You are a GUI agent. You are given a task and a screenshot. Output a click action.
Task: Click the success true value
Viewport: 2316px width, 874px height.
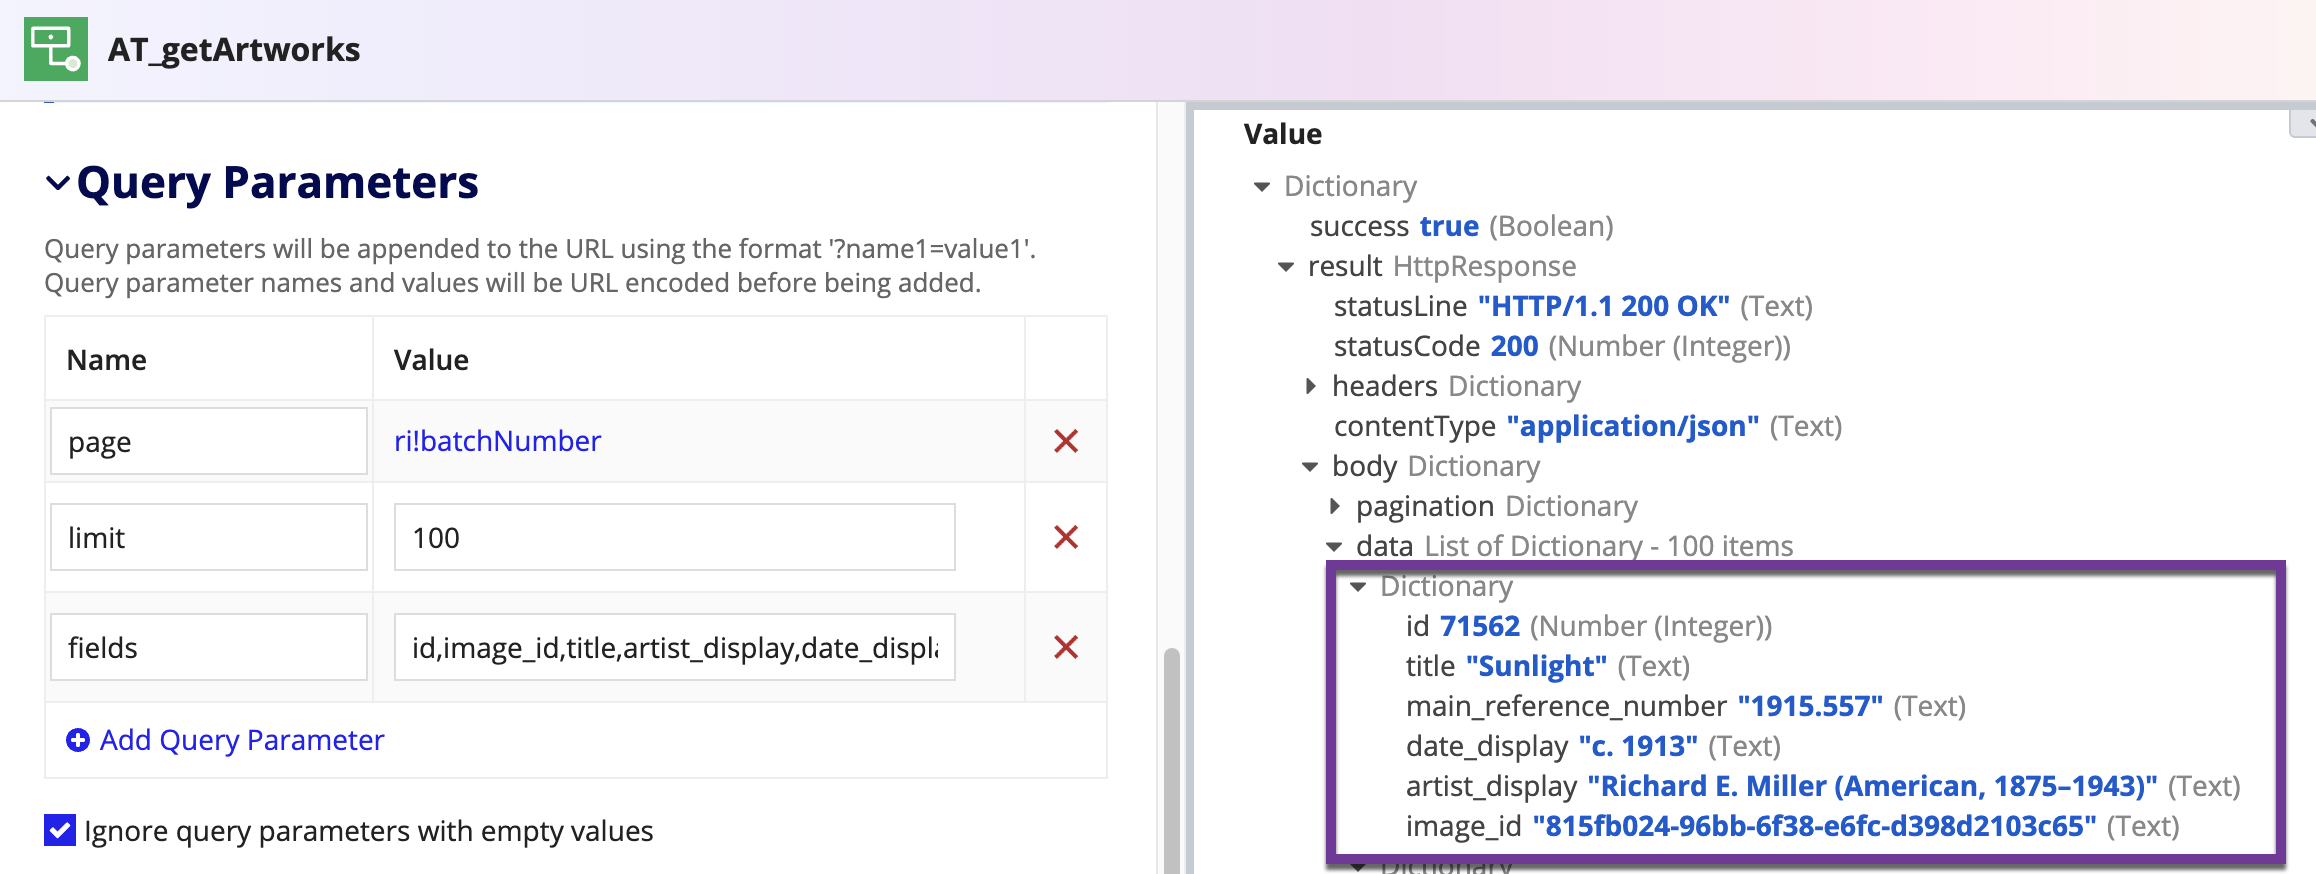[1449, 226]
